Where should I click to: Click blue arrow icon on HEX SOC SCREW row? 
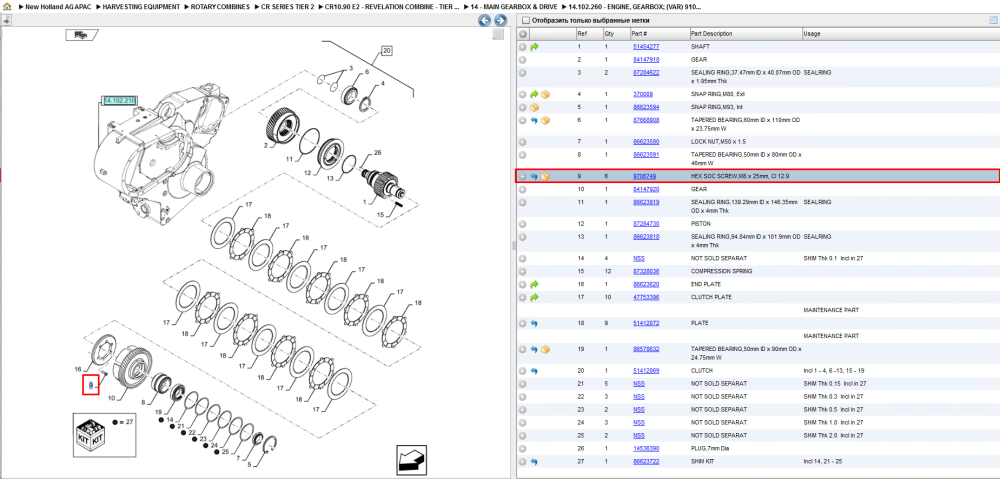pyautogui.click(x=534, y=176)
